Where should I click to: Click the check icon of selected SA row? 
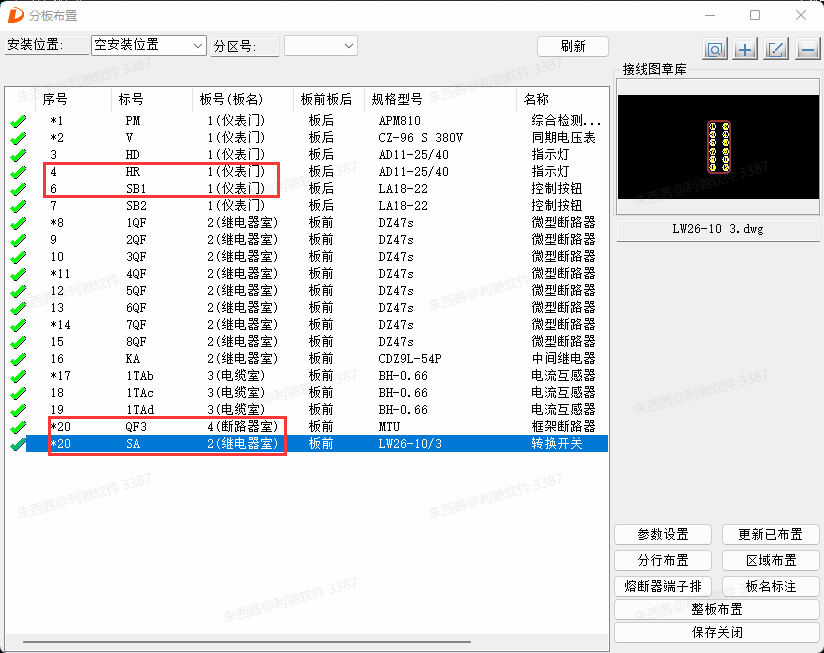click(x=18, y=444)
